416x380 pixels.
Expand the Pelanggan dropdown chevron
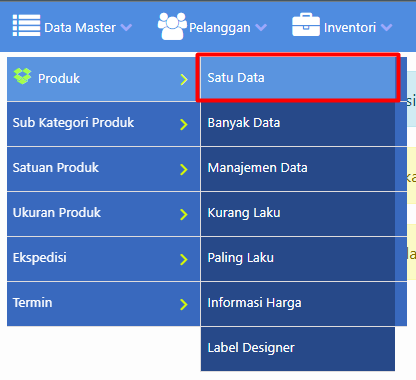261,27
